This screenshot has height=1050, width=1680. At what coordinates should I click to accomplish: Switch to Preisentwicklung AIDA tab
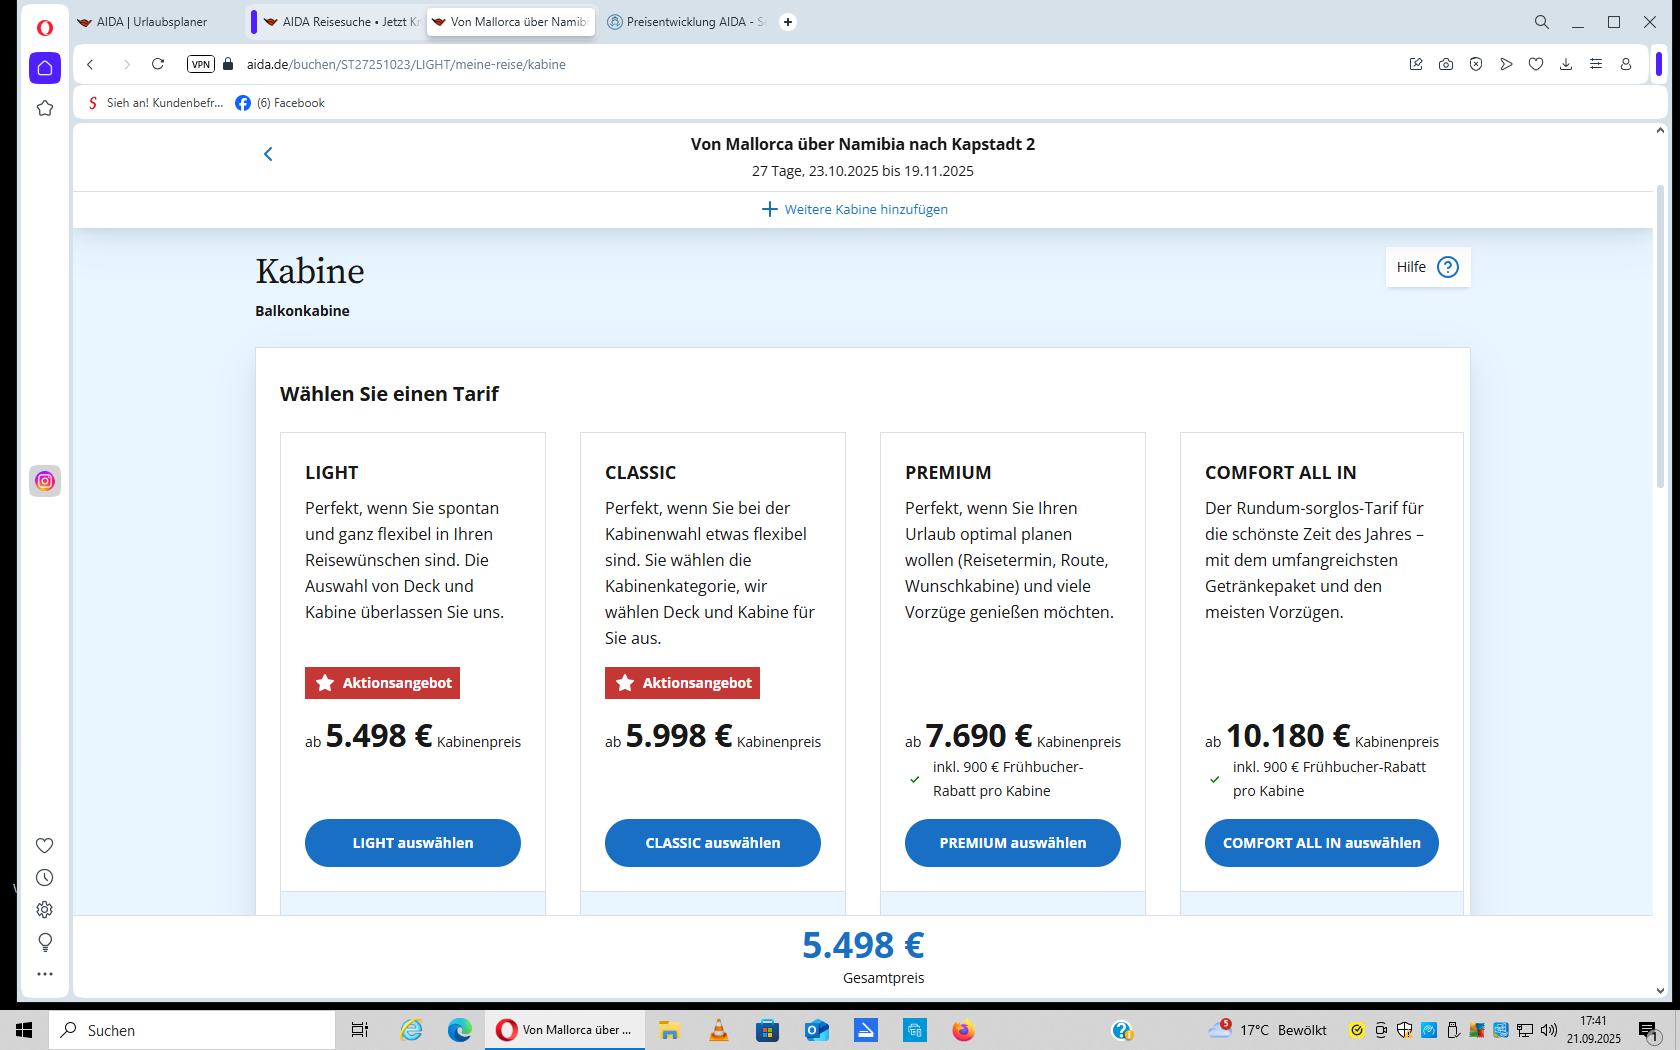[x=690, y=22]
